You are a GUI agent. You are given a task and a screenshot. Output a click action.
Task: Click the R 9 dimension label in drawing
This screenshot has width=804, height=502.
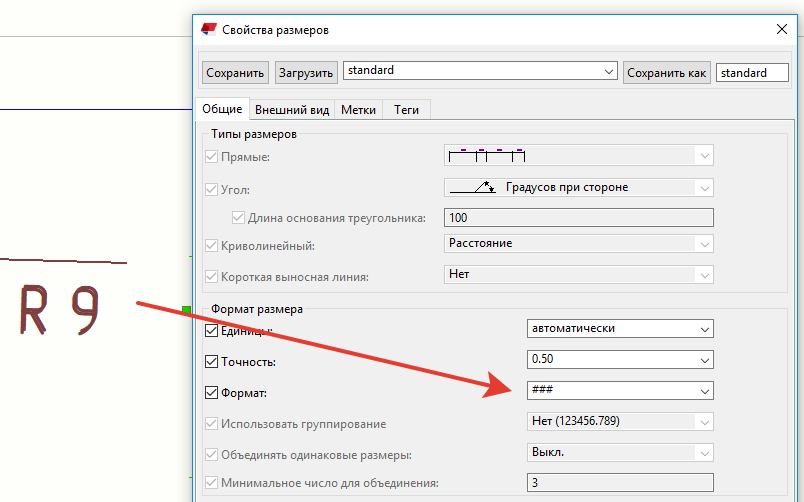tap(59, 310)
